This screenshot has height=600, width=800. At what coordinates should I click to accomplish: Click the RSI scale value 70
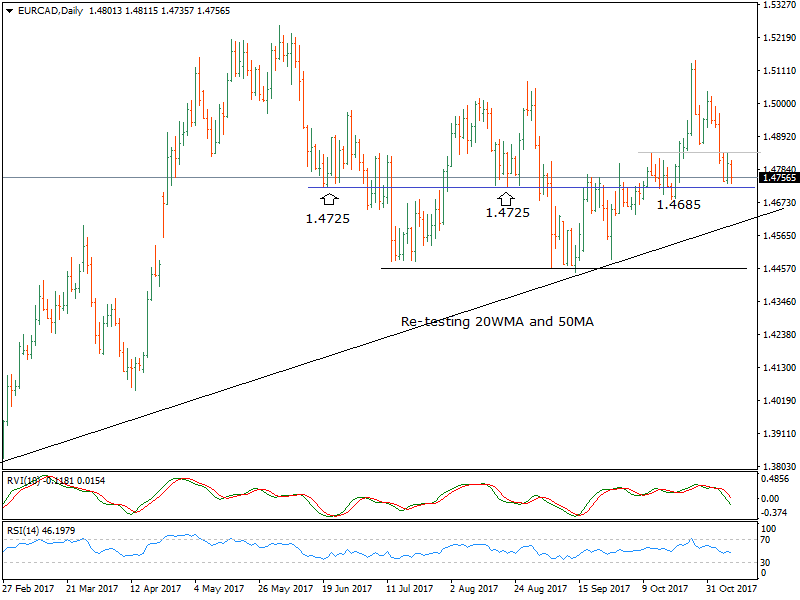[765, 540]
